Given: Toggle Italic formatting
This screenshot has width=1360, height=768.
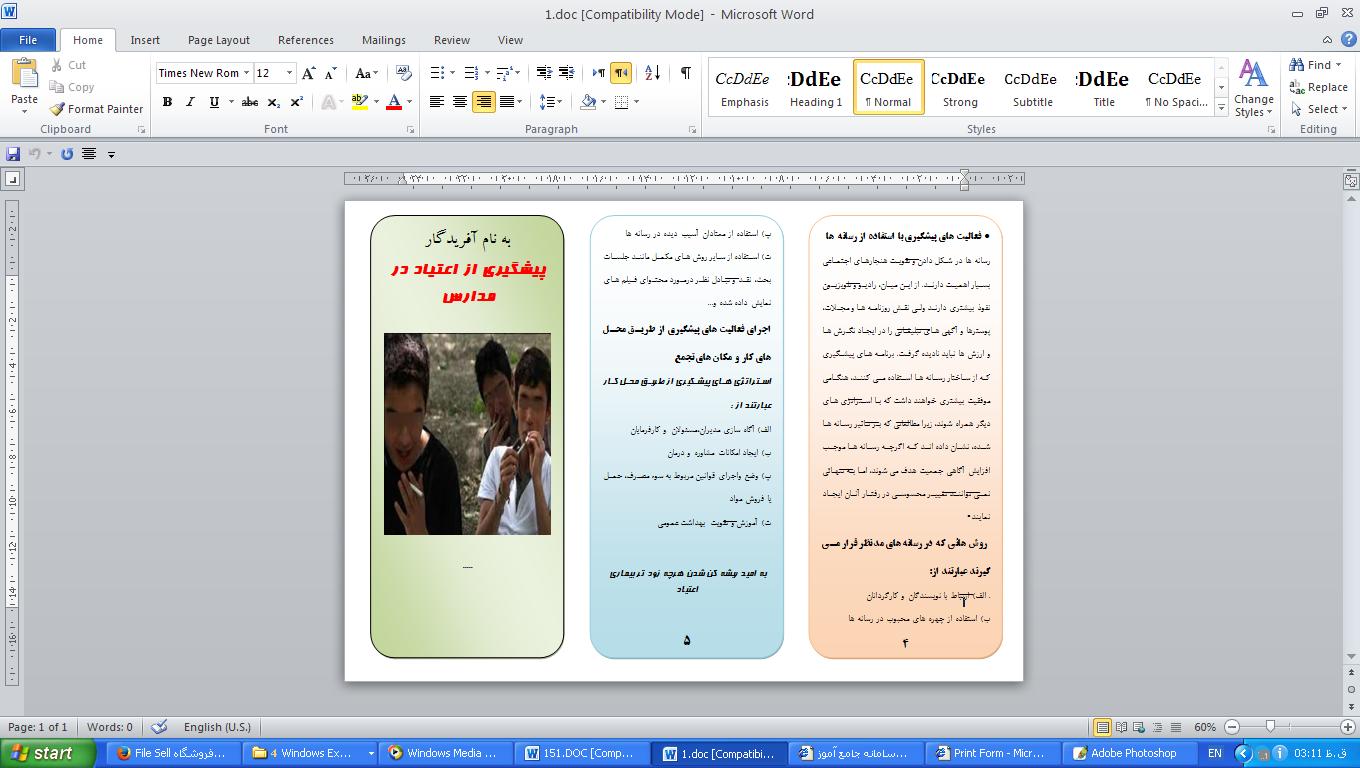Looking at the screenshot, I should point(190,102).
